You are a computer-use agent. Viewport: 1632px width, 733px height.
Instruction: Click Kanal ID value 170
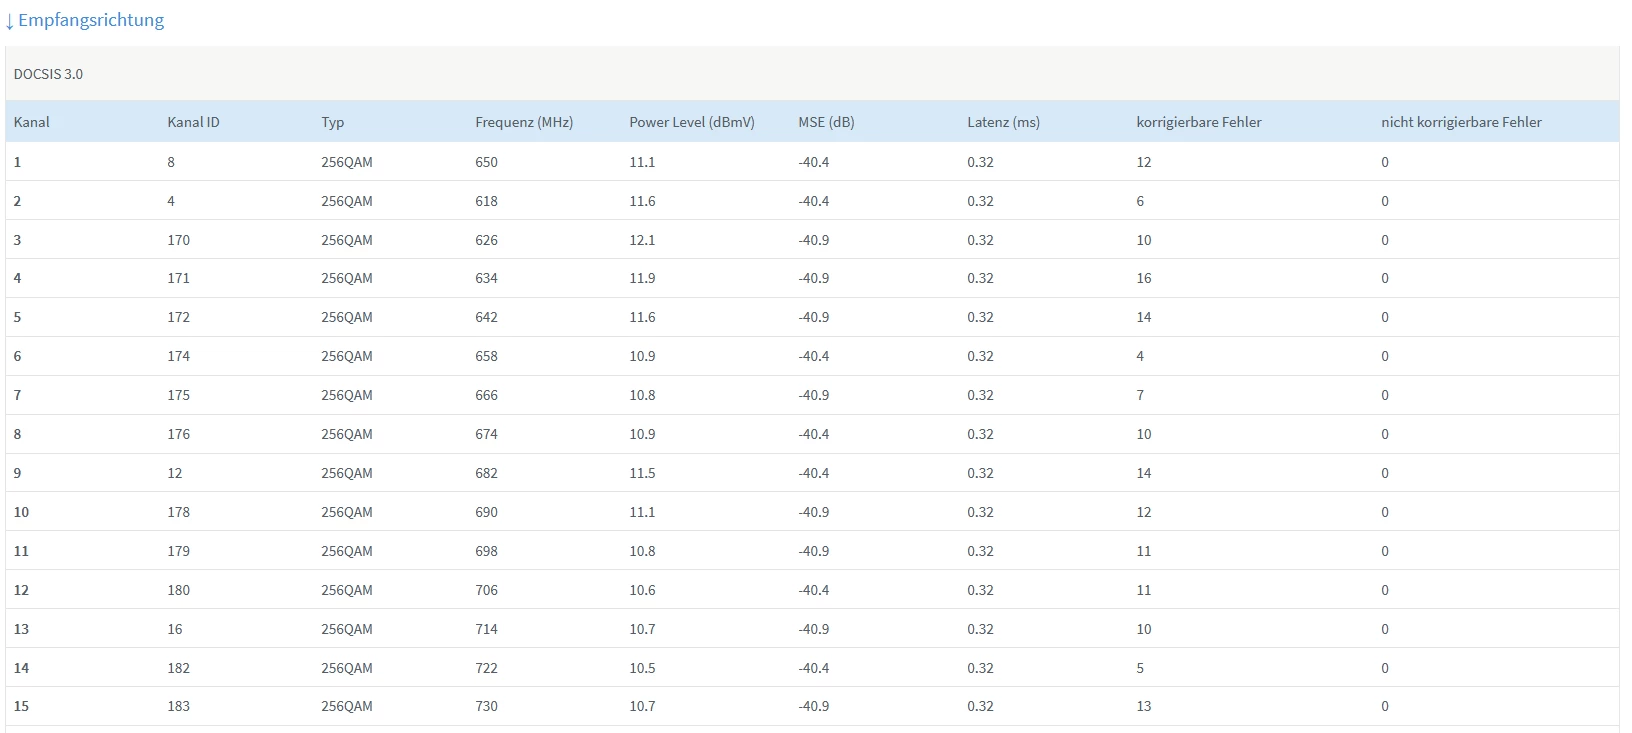tap(178, 240)
